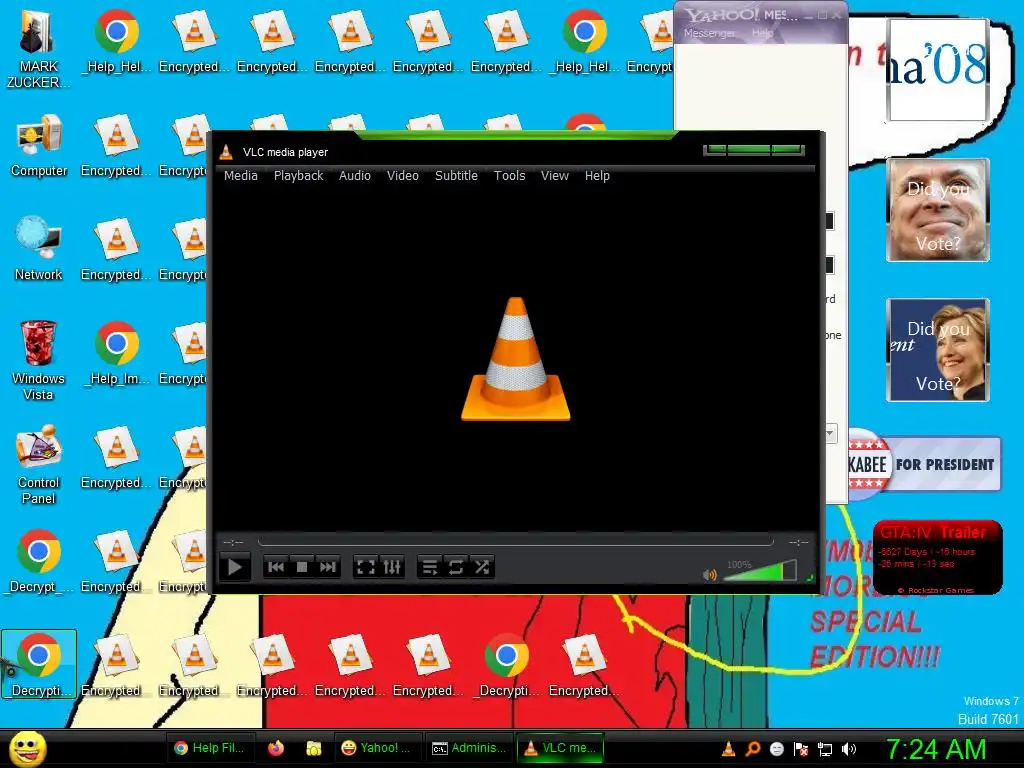Open the smiley face Start button
The image size is (1024, 768).
(x=28, y=749)
